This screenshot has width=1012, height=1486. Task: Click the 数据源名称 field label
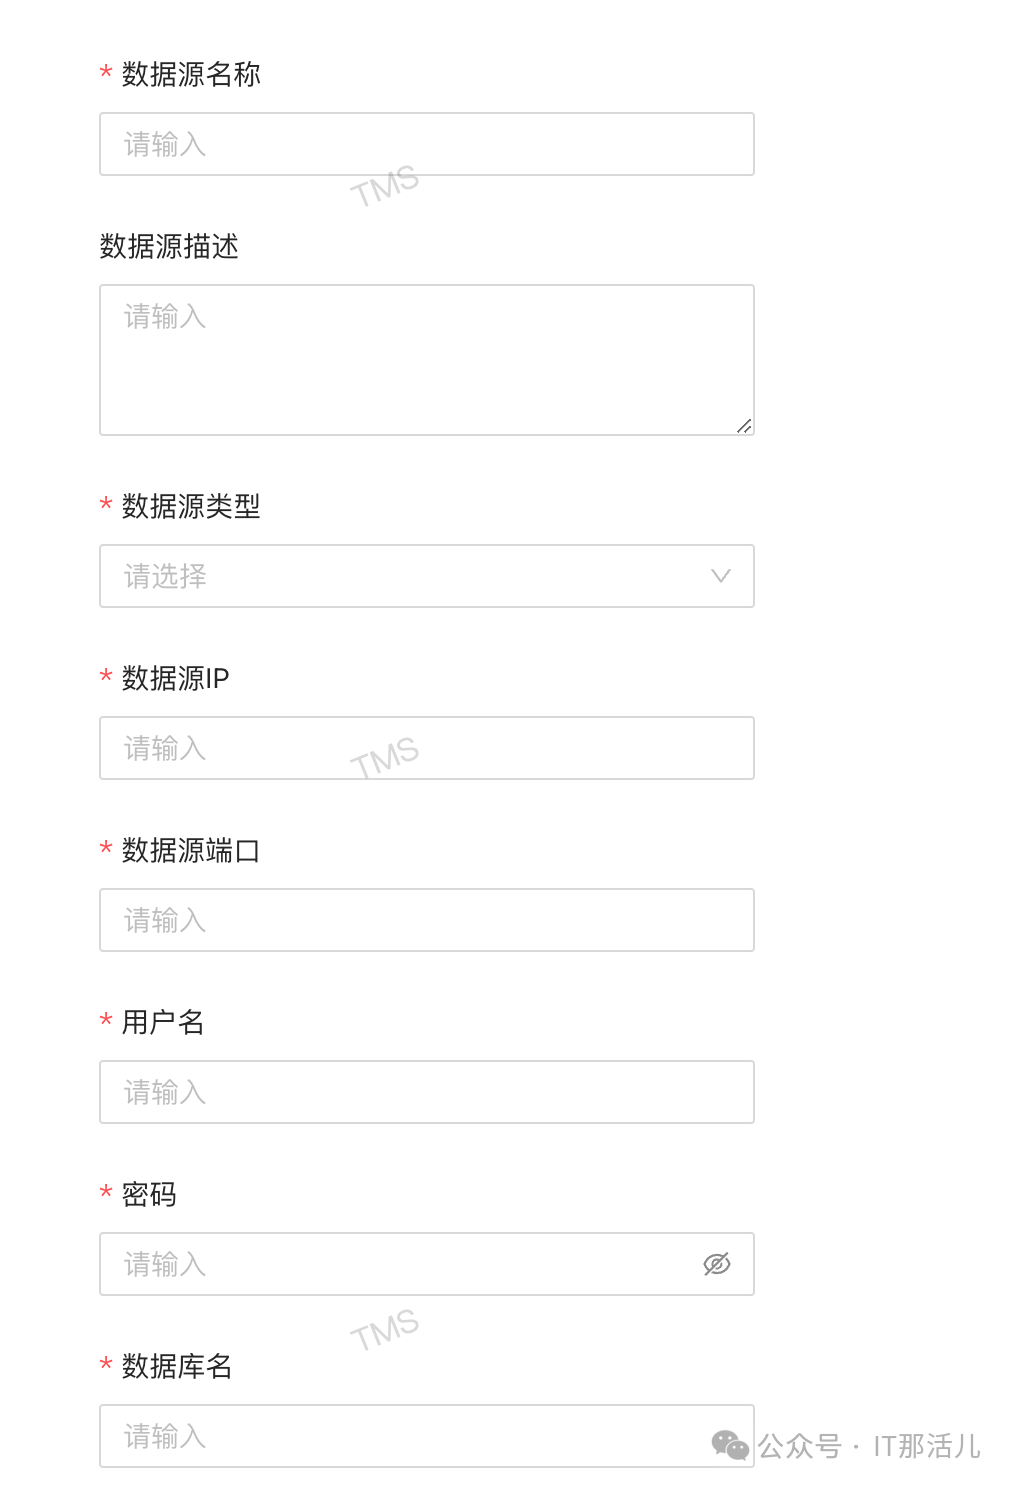(x=191, y=74)
